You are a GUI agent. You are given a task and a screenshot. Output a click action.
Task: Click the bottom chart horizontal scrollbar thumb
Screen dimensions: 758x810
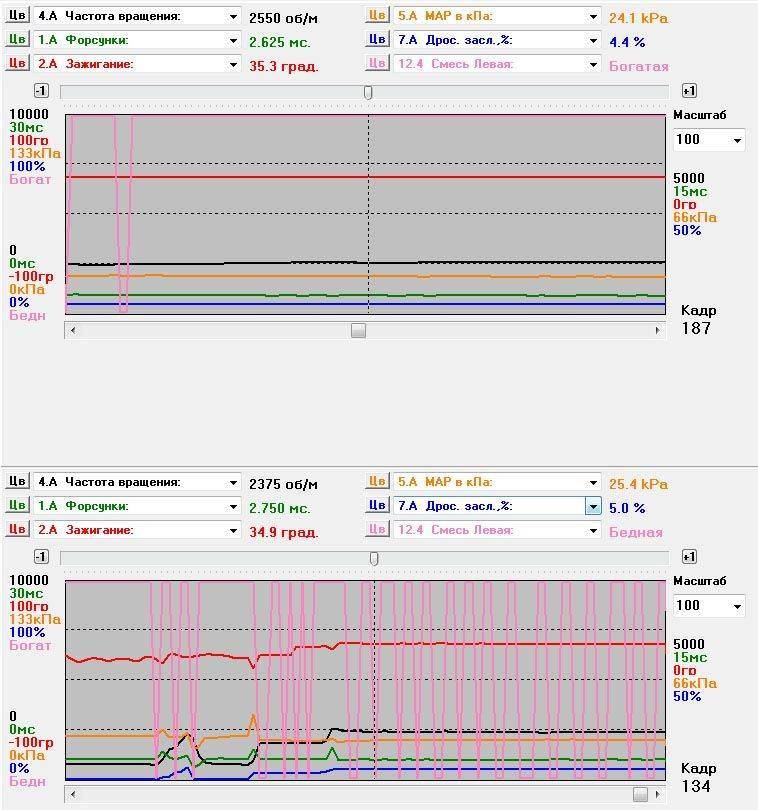640,794
